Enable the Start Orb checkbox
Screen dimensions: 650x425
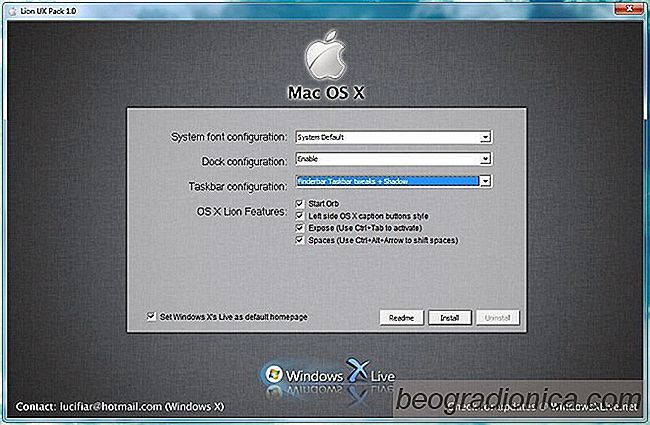pos(299,204)
